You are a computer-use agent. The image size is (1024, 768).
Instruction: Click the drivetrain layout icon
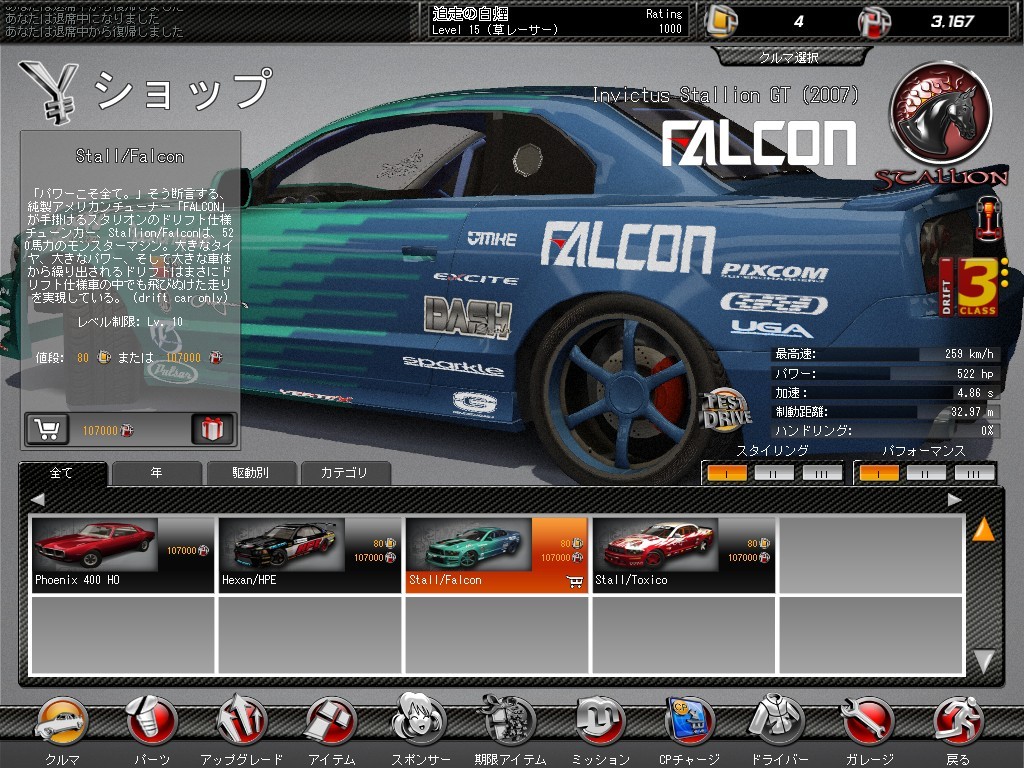tap(989, 217)
